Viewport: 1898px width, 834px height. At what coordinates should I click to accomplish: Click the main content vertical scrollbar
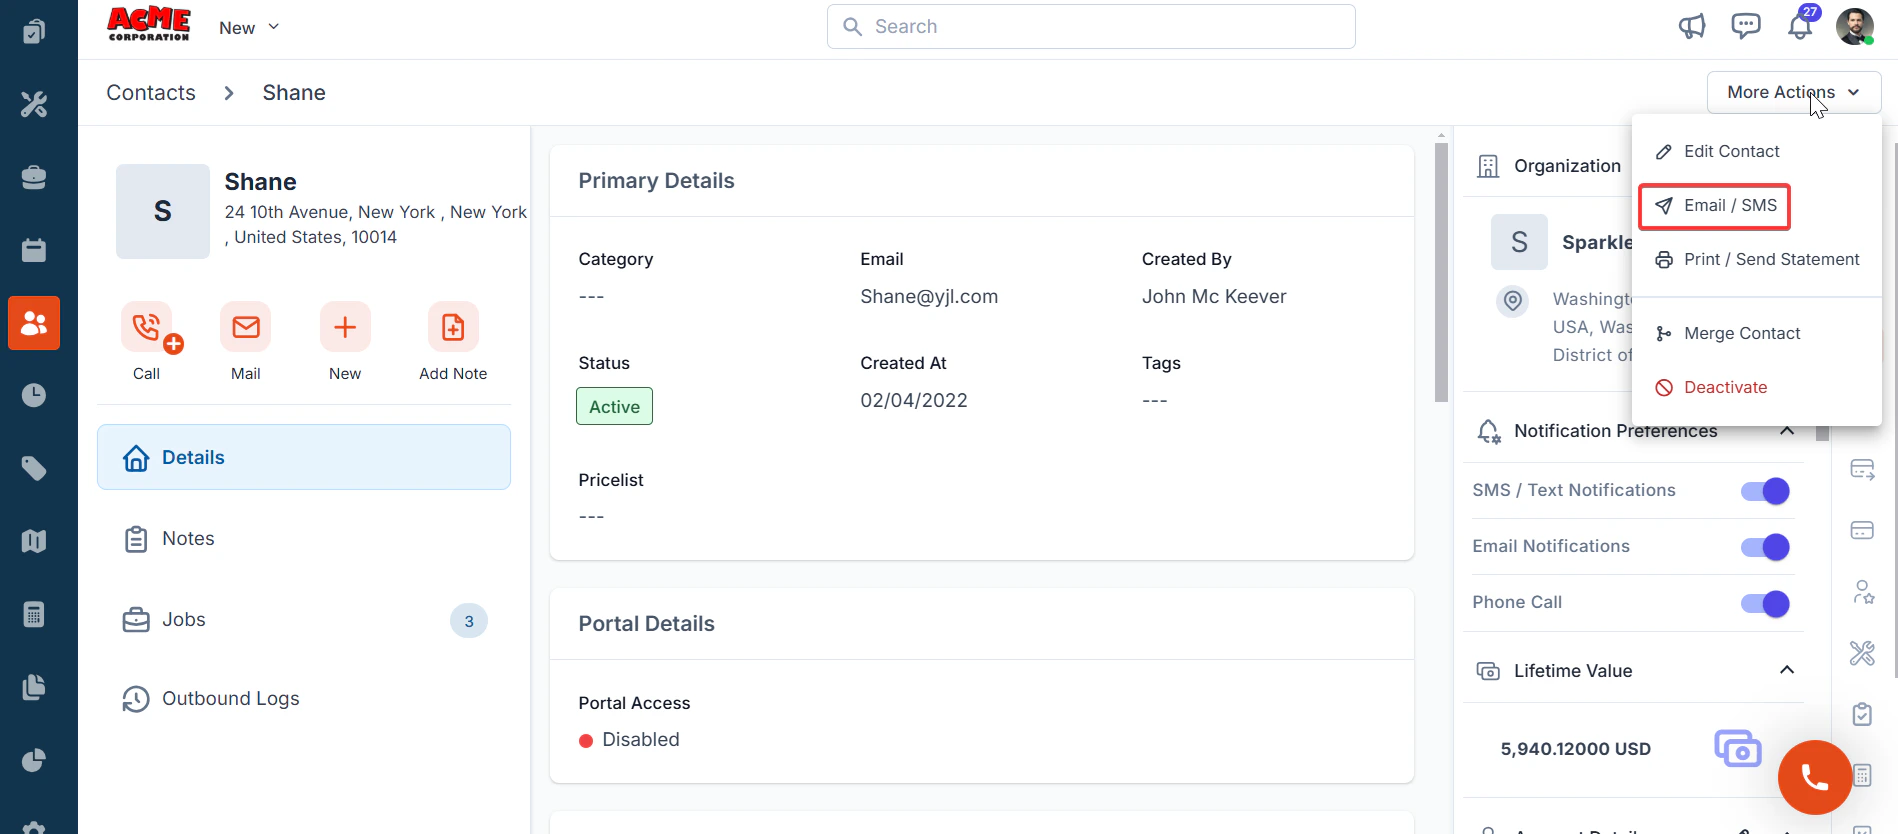pos(1441,272)
